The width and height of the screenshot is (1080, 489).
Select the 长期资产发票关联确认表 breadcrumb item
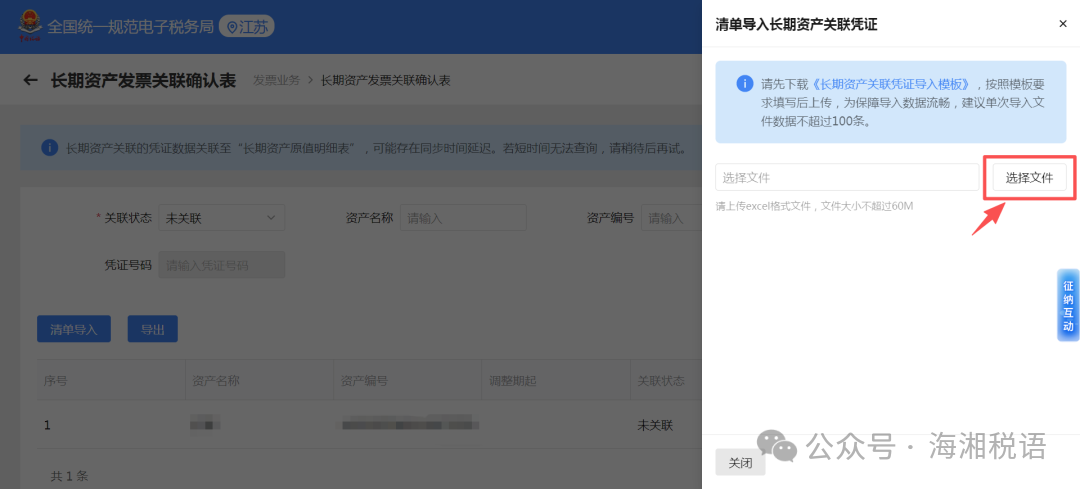pos(385,80)
